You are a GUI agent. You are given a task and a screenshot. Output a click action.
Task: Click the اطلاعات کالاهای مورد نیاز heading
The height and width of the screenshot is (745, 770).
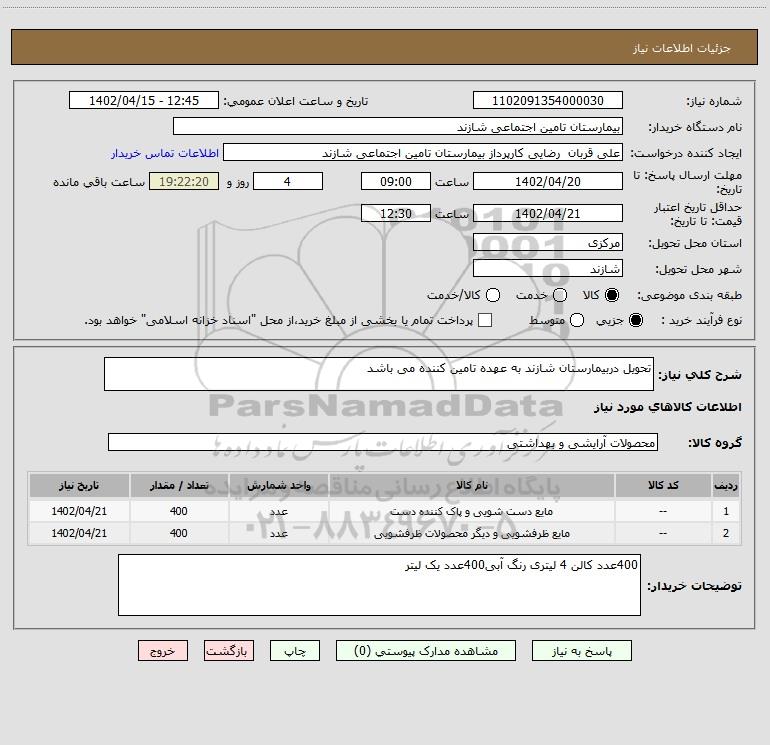(x=668, y=407)
